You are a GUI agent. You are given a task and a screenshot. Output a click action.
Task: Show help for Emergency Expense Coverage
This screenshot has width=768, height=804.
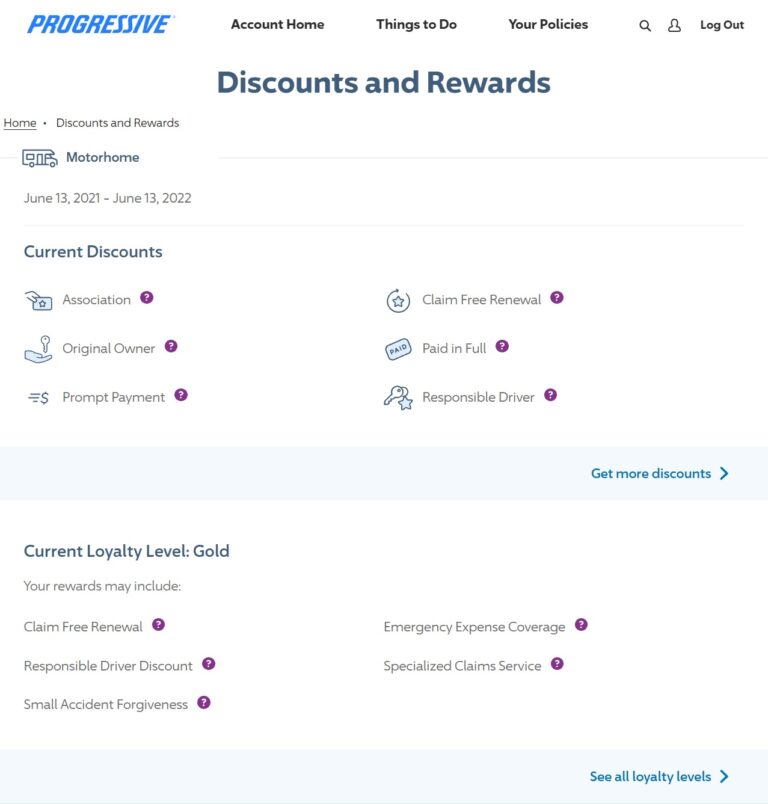(581, 625)
